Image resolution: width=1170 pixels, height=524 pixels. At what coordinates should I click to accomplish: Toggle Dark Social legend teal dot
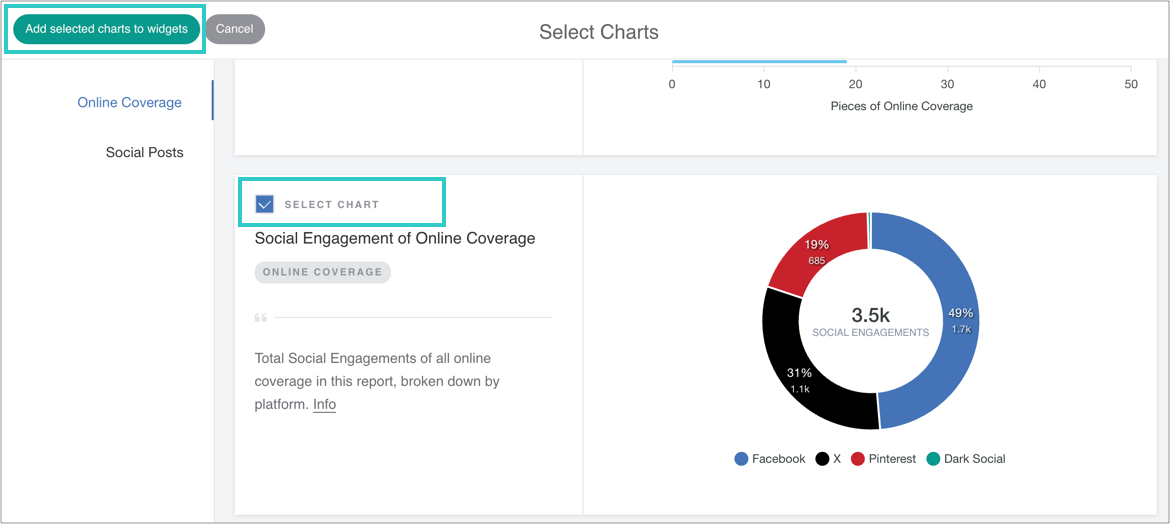pyautogui.click(x=933, y=459)
